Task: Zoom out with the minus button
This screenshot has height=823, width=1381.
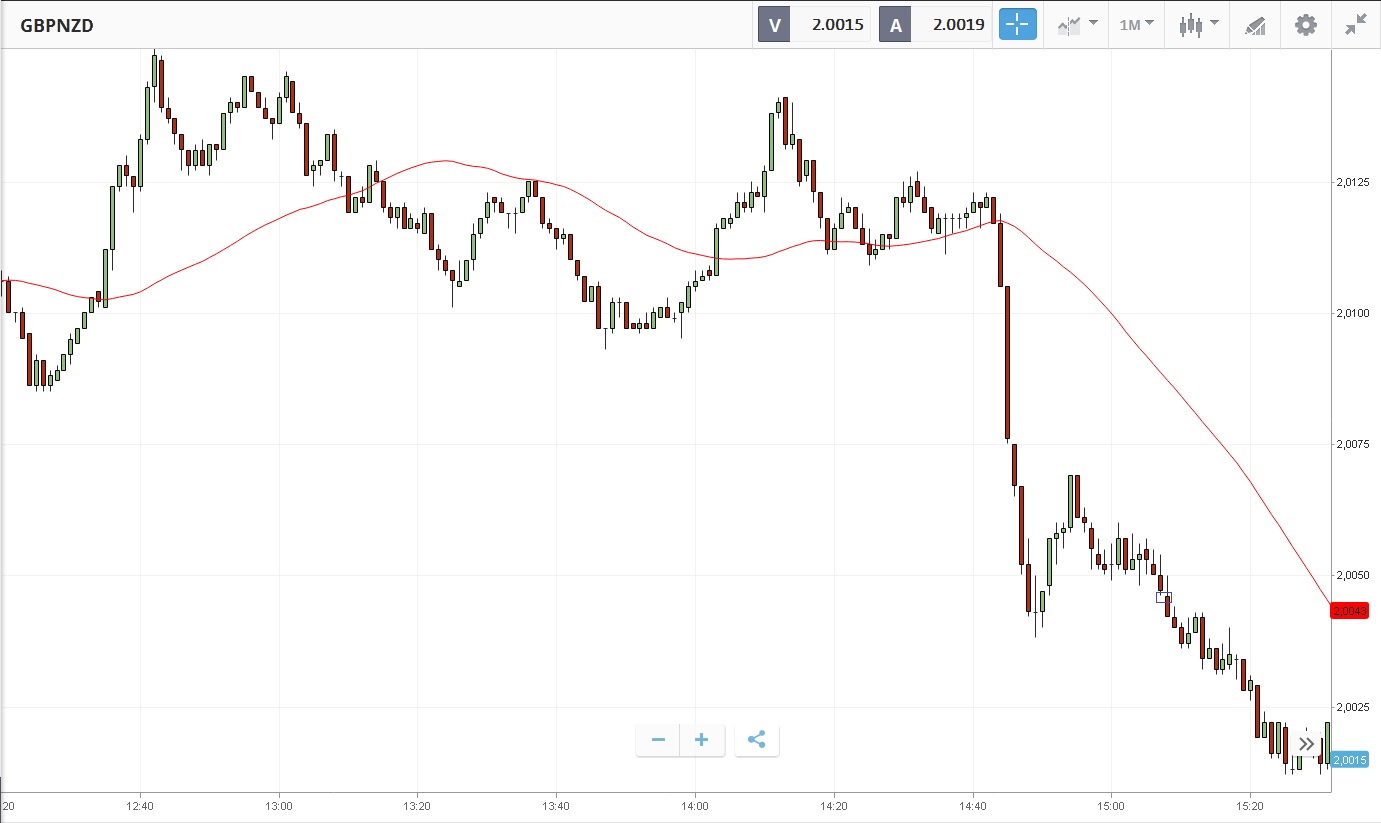Action: (658, 740)
